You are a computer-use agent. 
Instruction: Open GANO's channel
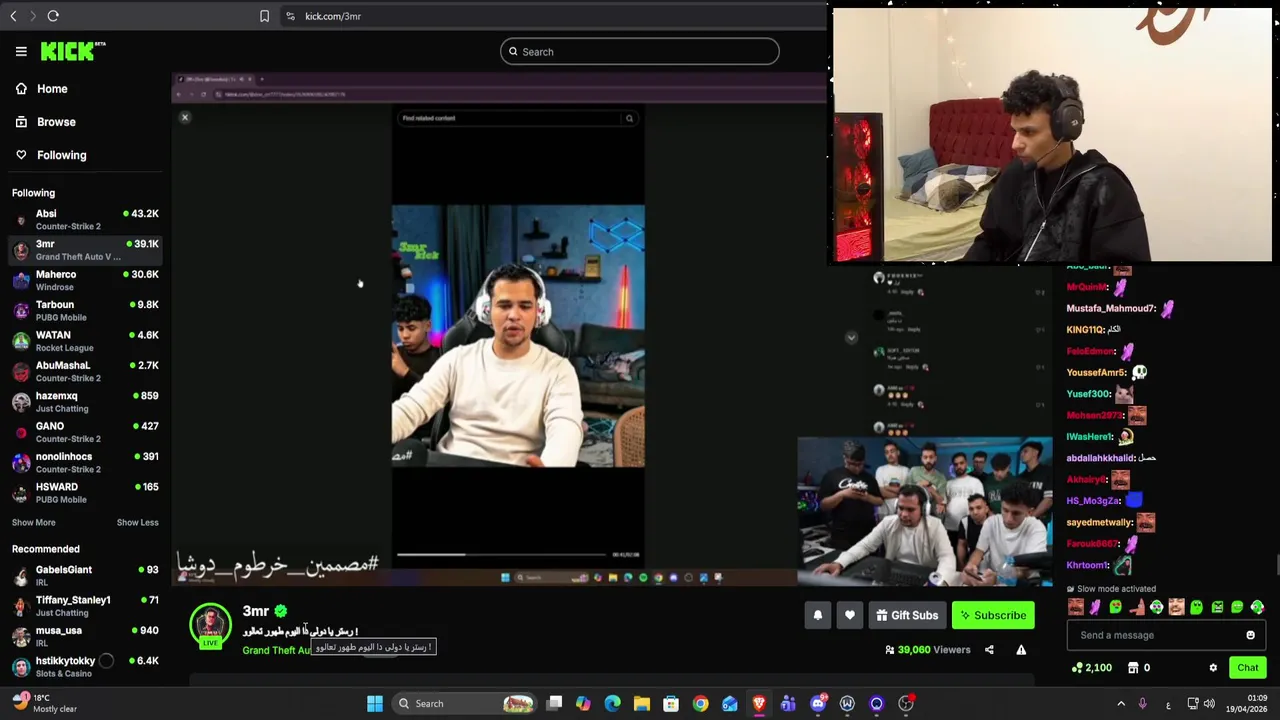[85, 432]
